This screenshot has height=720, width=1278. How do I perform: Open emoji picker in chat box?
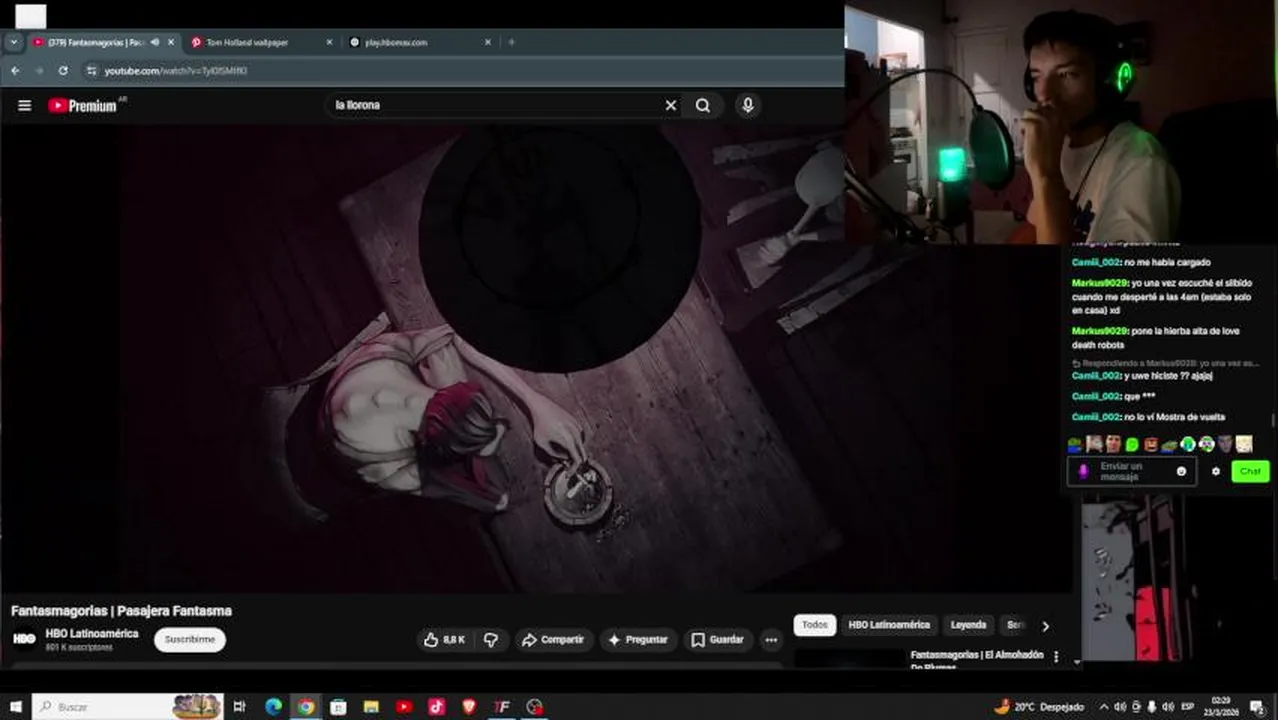(x=1181, y=471)
